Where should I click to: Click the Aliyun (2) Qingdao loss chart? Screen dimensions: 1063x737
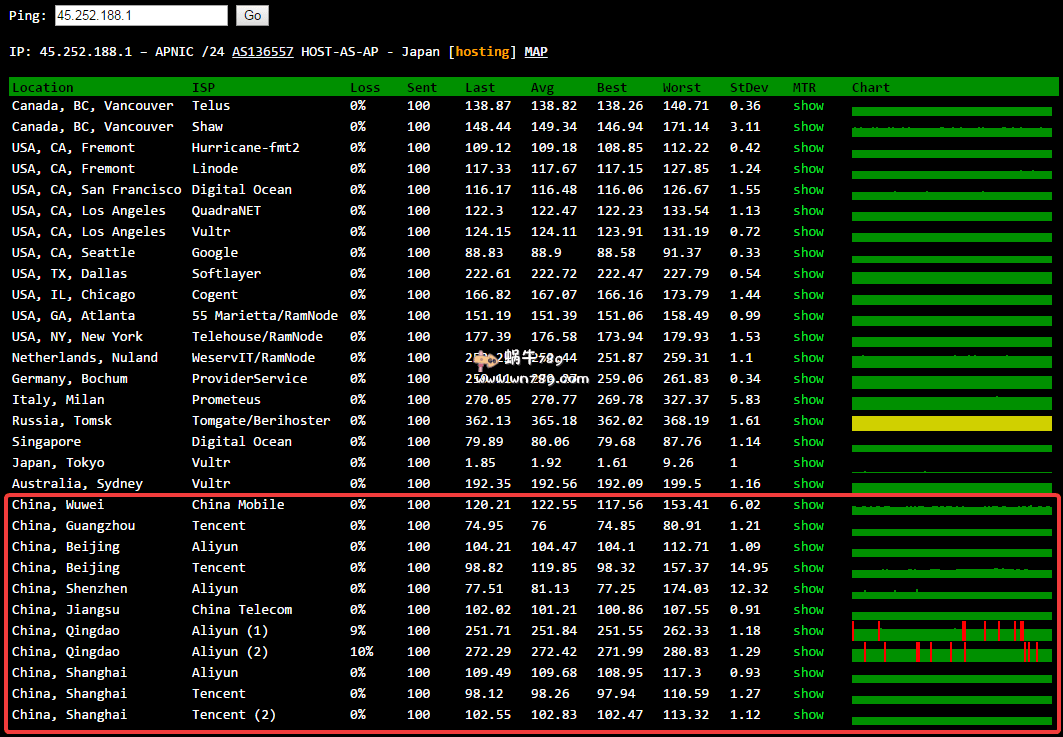tap(951, 653)
